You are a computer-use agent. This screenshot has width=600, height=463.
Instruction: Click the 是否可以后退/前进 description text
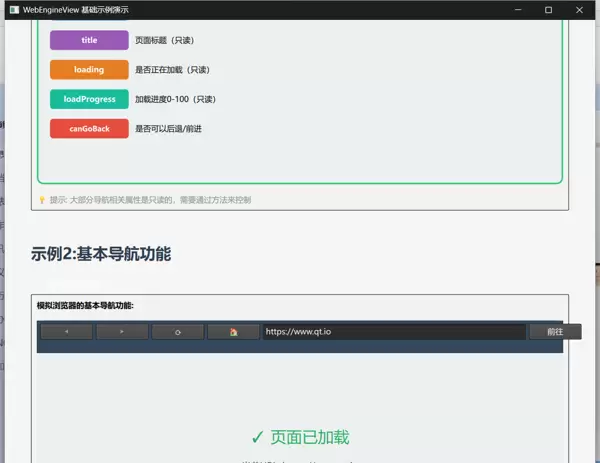coord(175,129)
